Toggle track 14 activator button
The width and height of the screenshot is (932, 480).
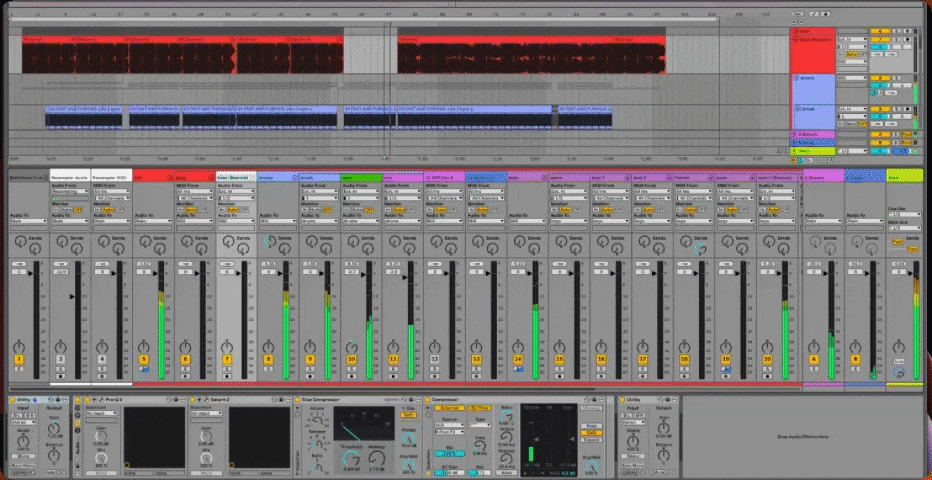point(518,358)
